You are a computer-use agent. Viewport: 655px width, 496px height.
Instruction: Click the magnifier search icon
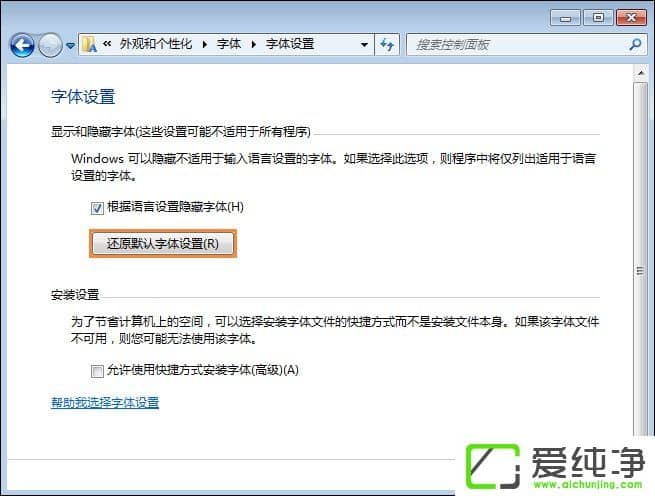tap(635, 44)
